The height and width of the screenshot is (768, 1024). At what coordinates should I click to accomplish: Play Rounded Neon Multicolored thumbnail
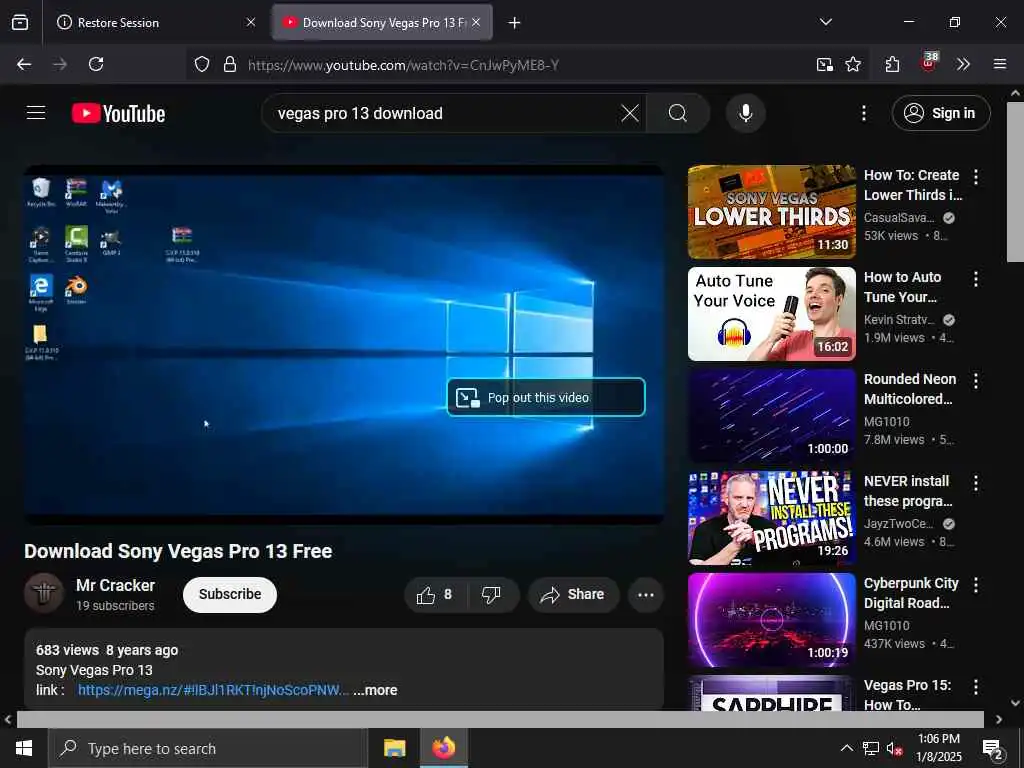click(x=771, y=415)
